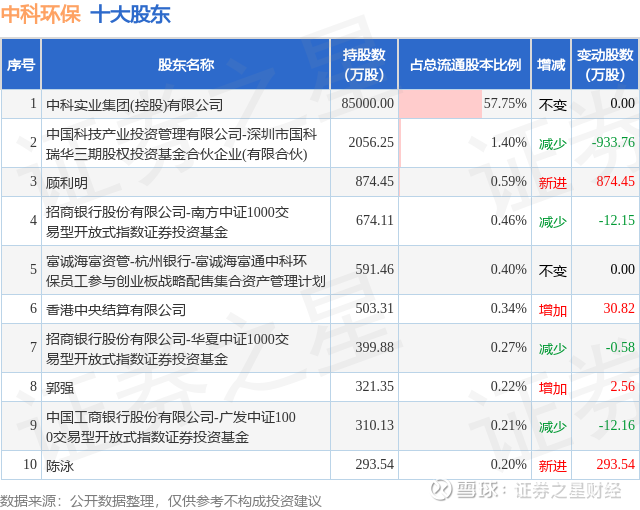
Task: Click holding value 874.45 in 持股数 column
Action: (x=374, y=181)
